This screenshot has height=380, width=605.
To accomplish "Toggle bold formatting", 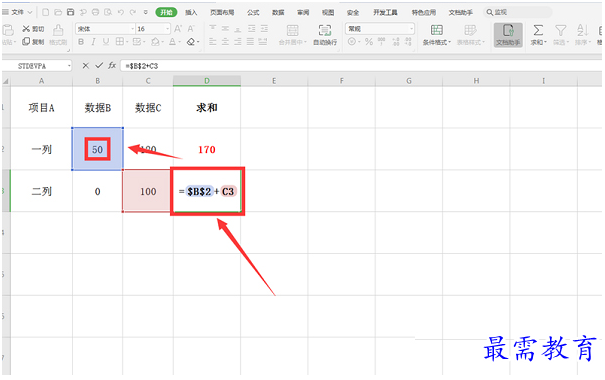I will 81,42.
